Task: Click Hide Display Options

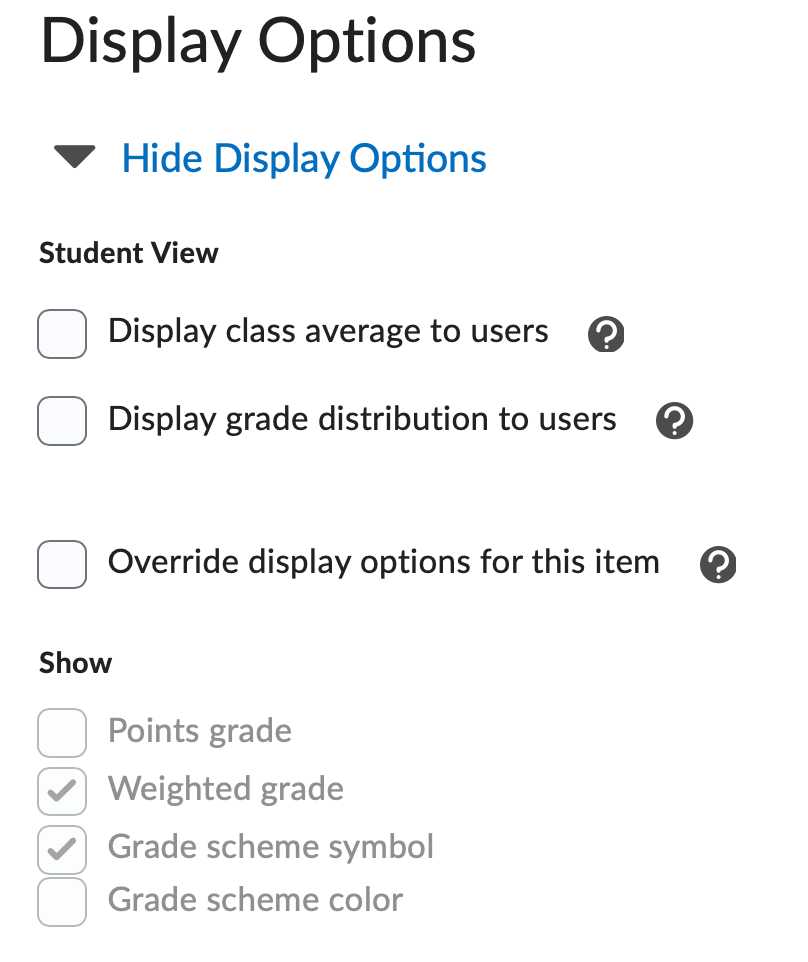Action: pyautogui.click(x=304, y=158)
